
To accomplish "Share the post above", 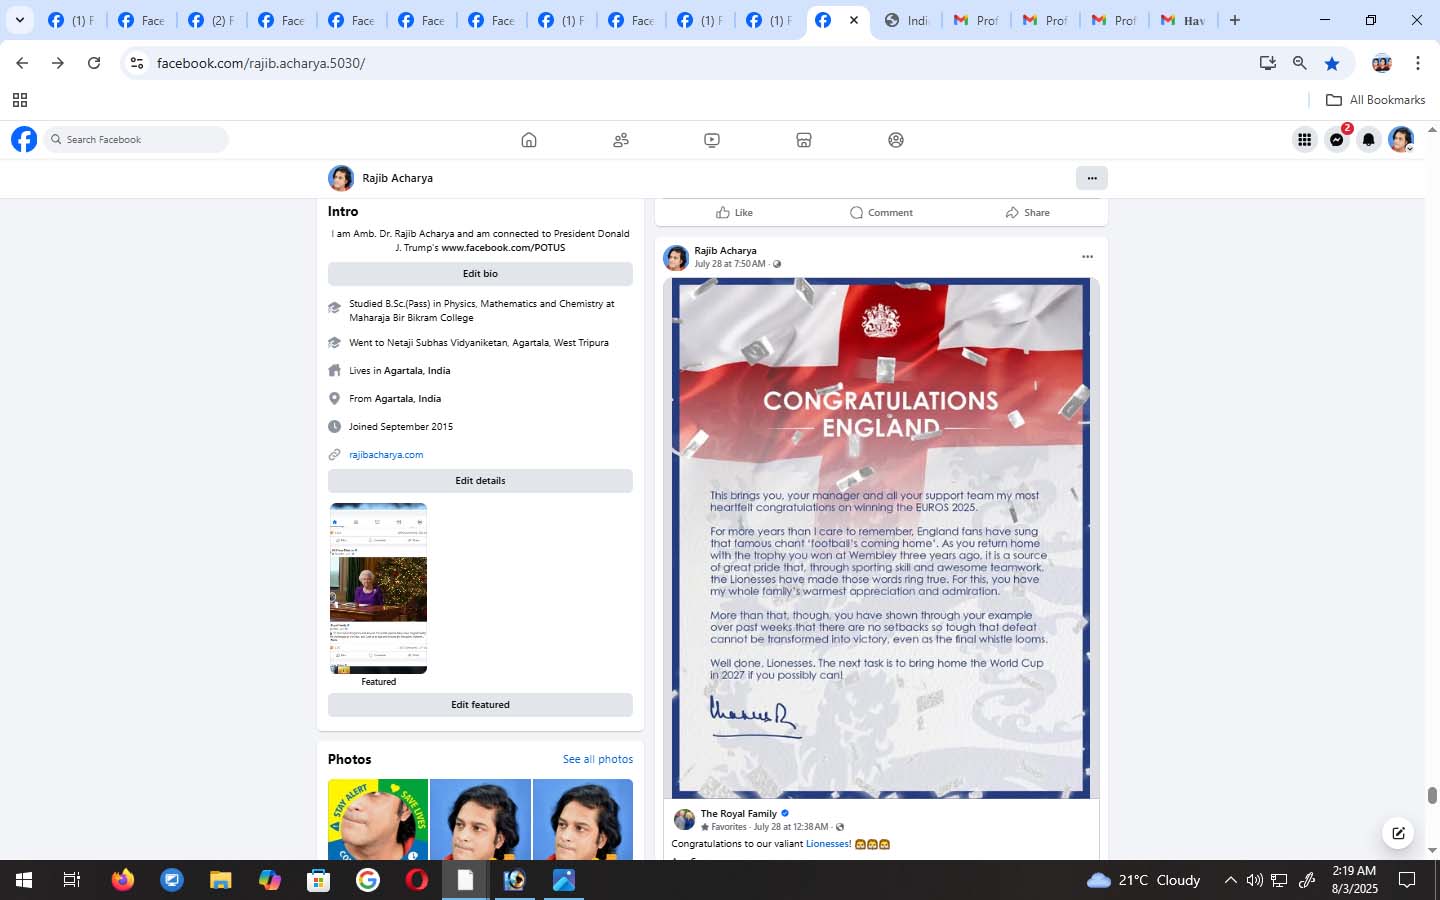I will [x=1027, y=212].
